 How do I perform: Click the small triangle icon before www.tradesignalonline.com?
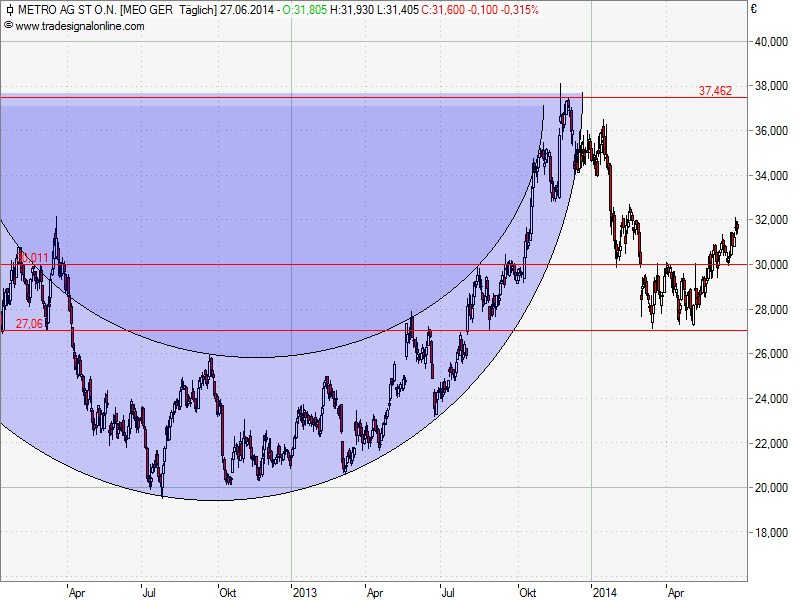pos(8,26)
